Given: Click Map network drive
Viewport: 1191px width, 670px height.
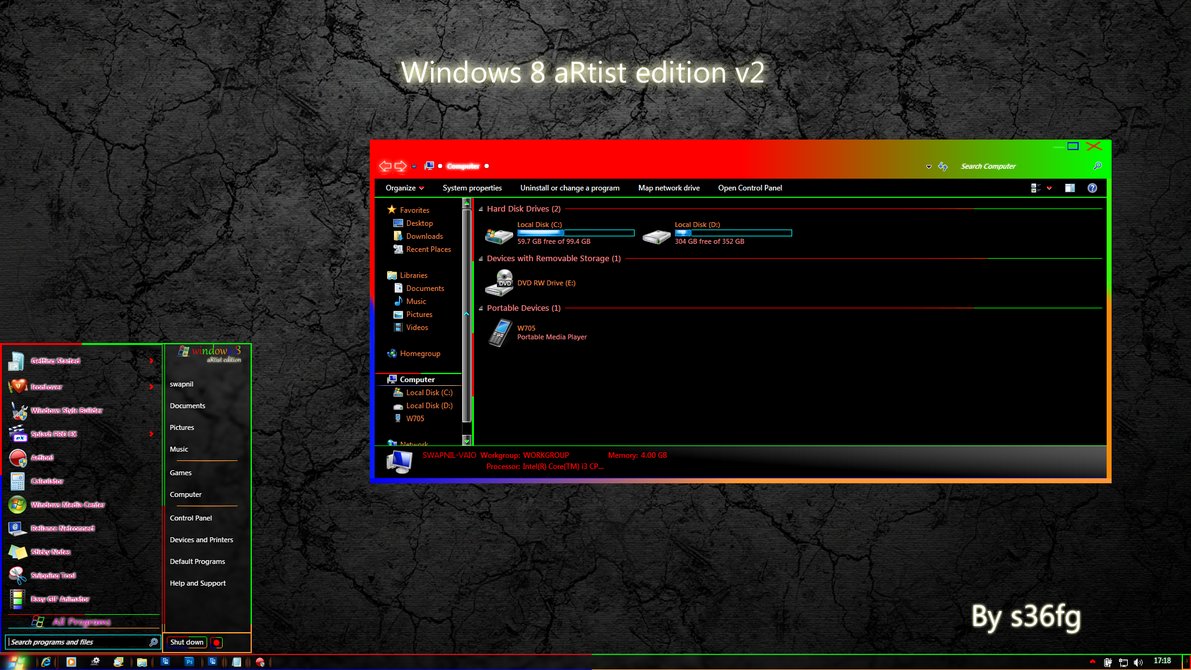Looking at the screenshot, I should click(x=669, y=188).
